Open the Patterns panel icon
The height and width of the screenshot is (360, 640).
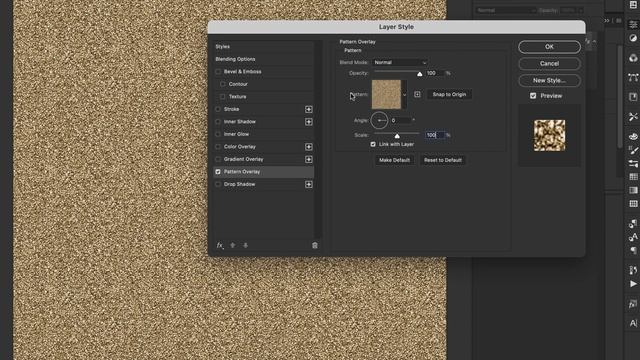click(x=633, y=203)
